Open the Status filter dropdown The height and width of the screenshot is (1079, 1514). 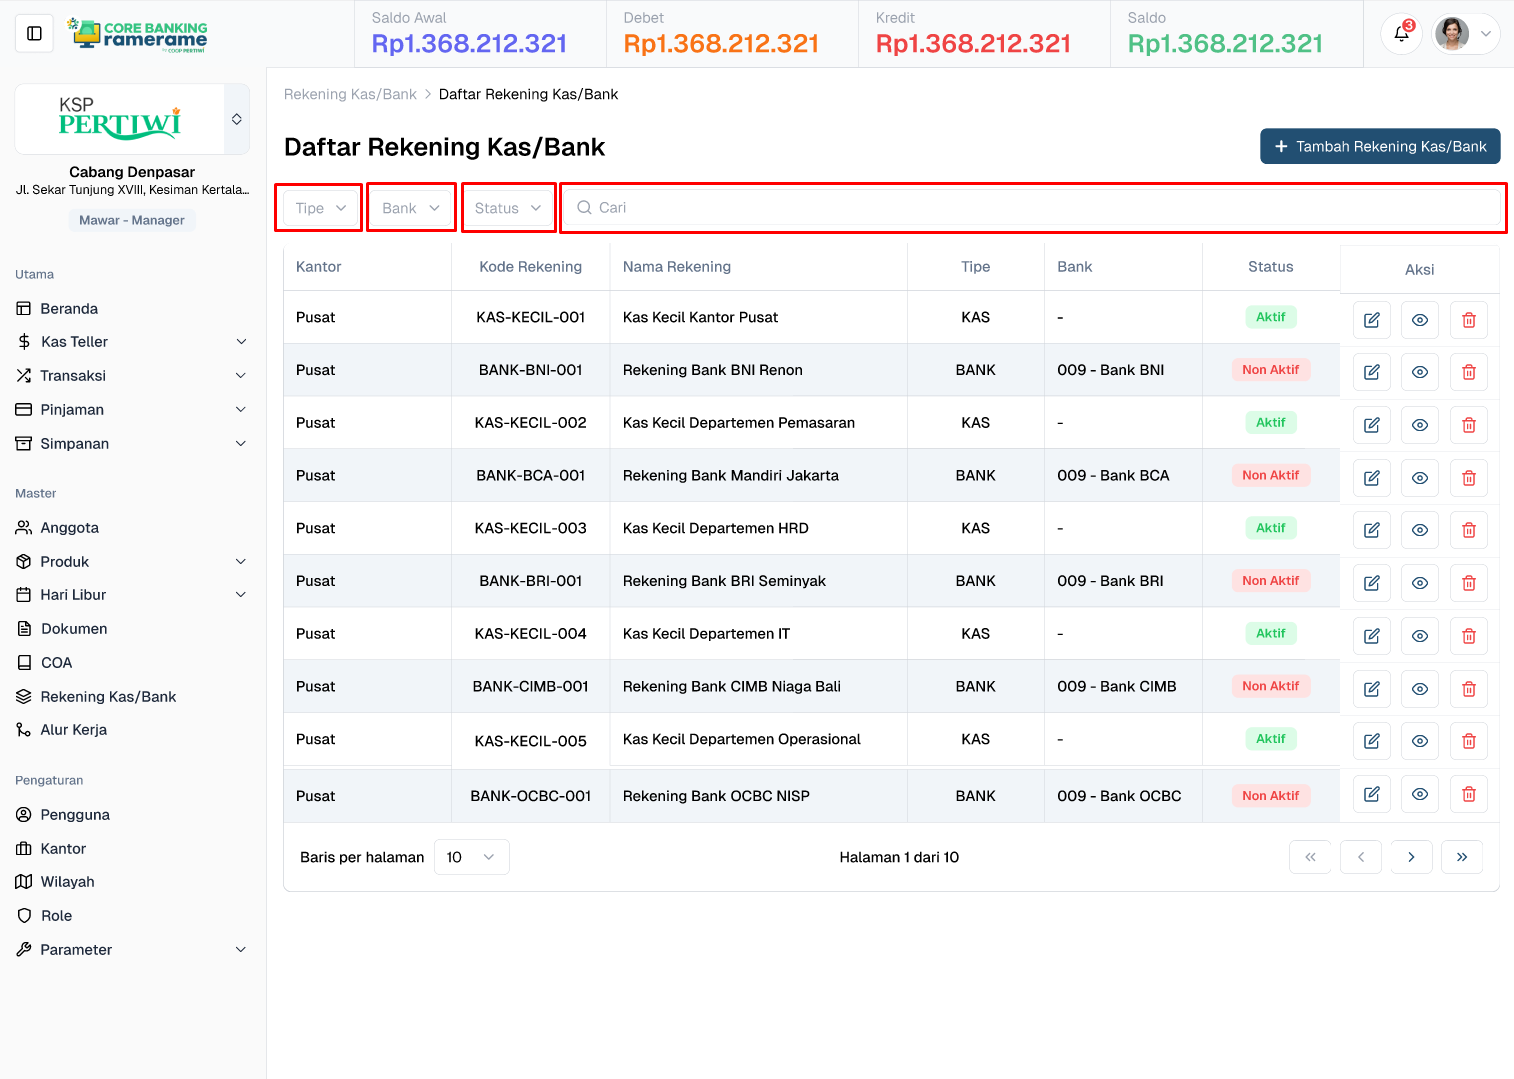coord(508,208)
